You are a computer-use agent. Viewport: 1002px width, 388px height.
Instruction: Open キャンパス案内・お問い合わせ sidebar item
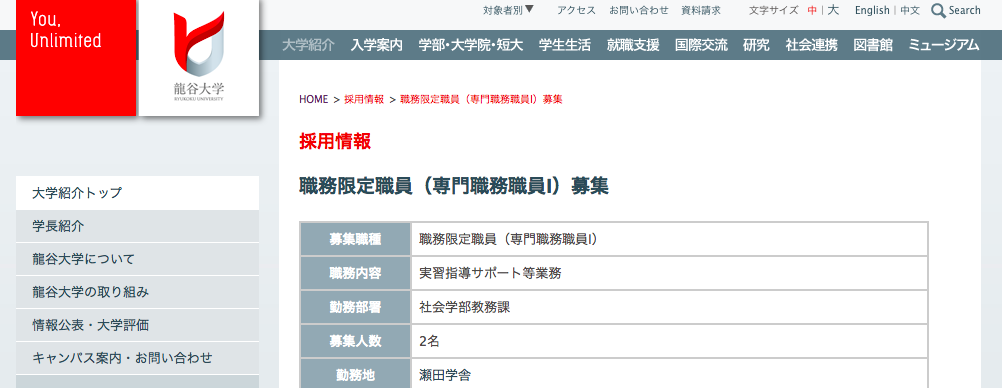pos(137,358)
